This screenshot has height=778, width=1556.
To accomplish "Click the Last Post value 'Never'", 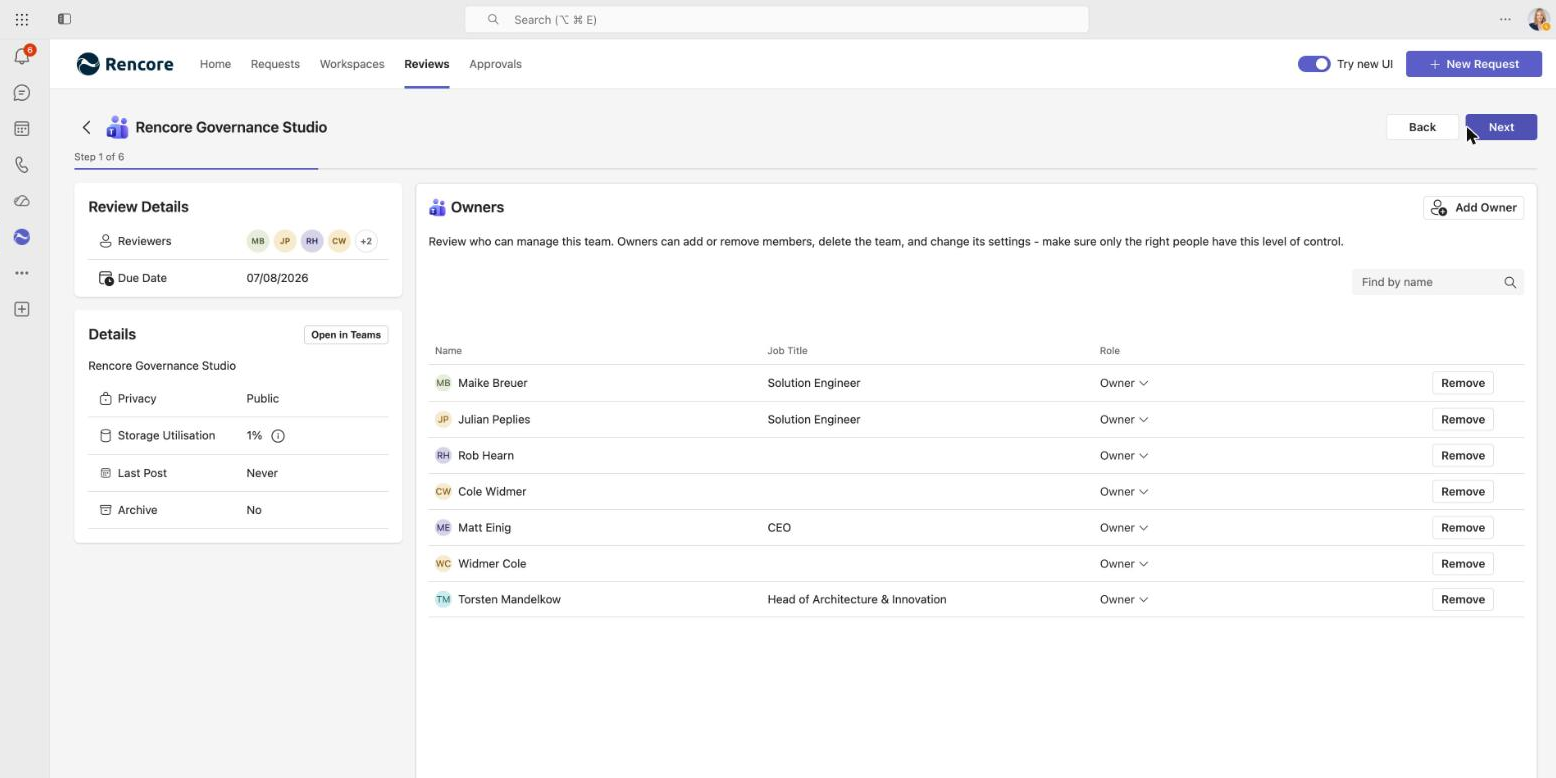I will point(262,473).
